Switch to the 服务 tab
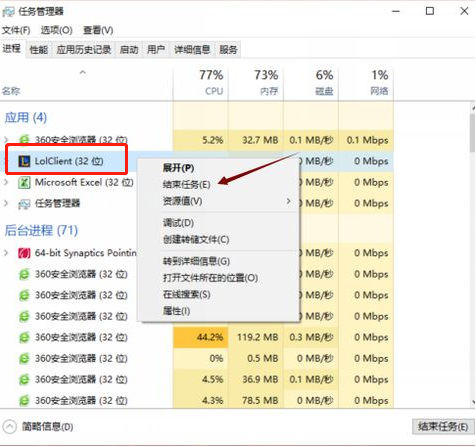The height and width of the screenshot is (447, 476). tap(228, 50)
